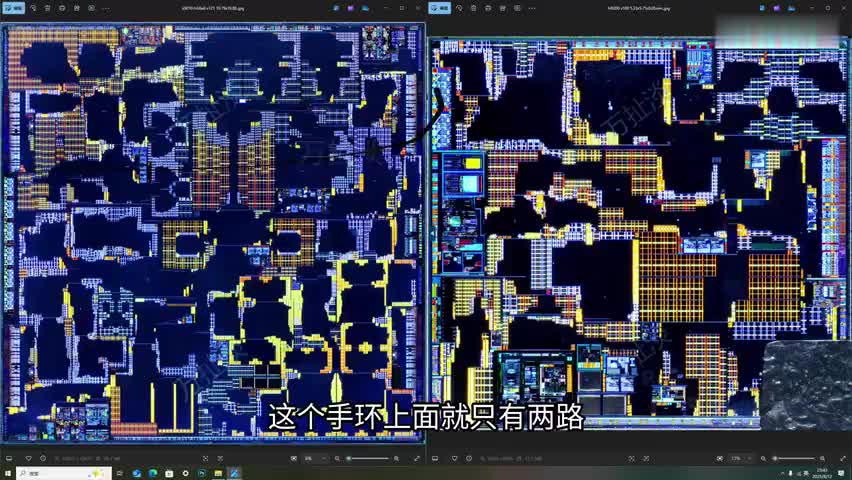
Task: Click the taskbar search box
Action: tap(64, 473)
